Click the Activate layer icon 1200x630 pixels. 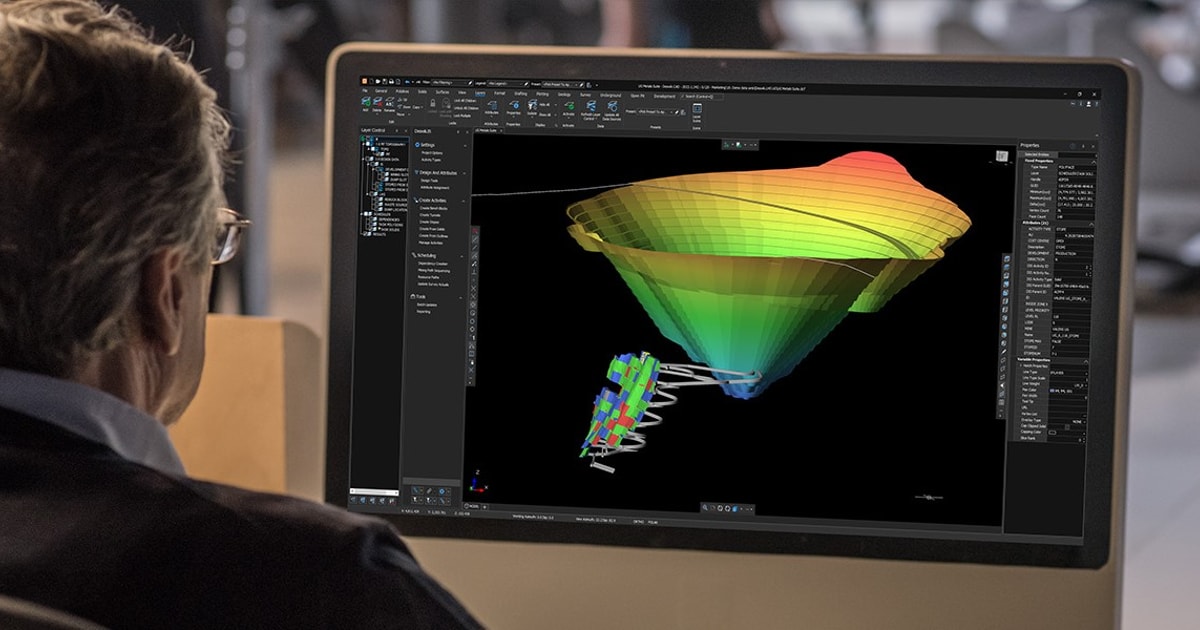pos(569,105)
